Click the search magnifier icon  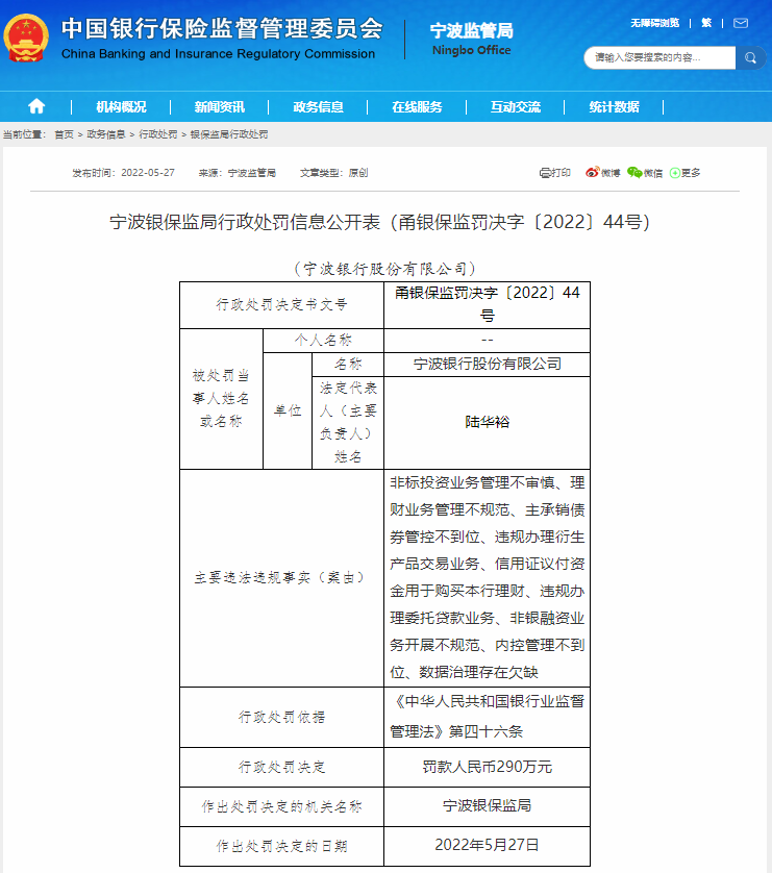(x=750, y=58)
